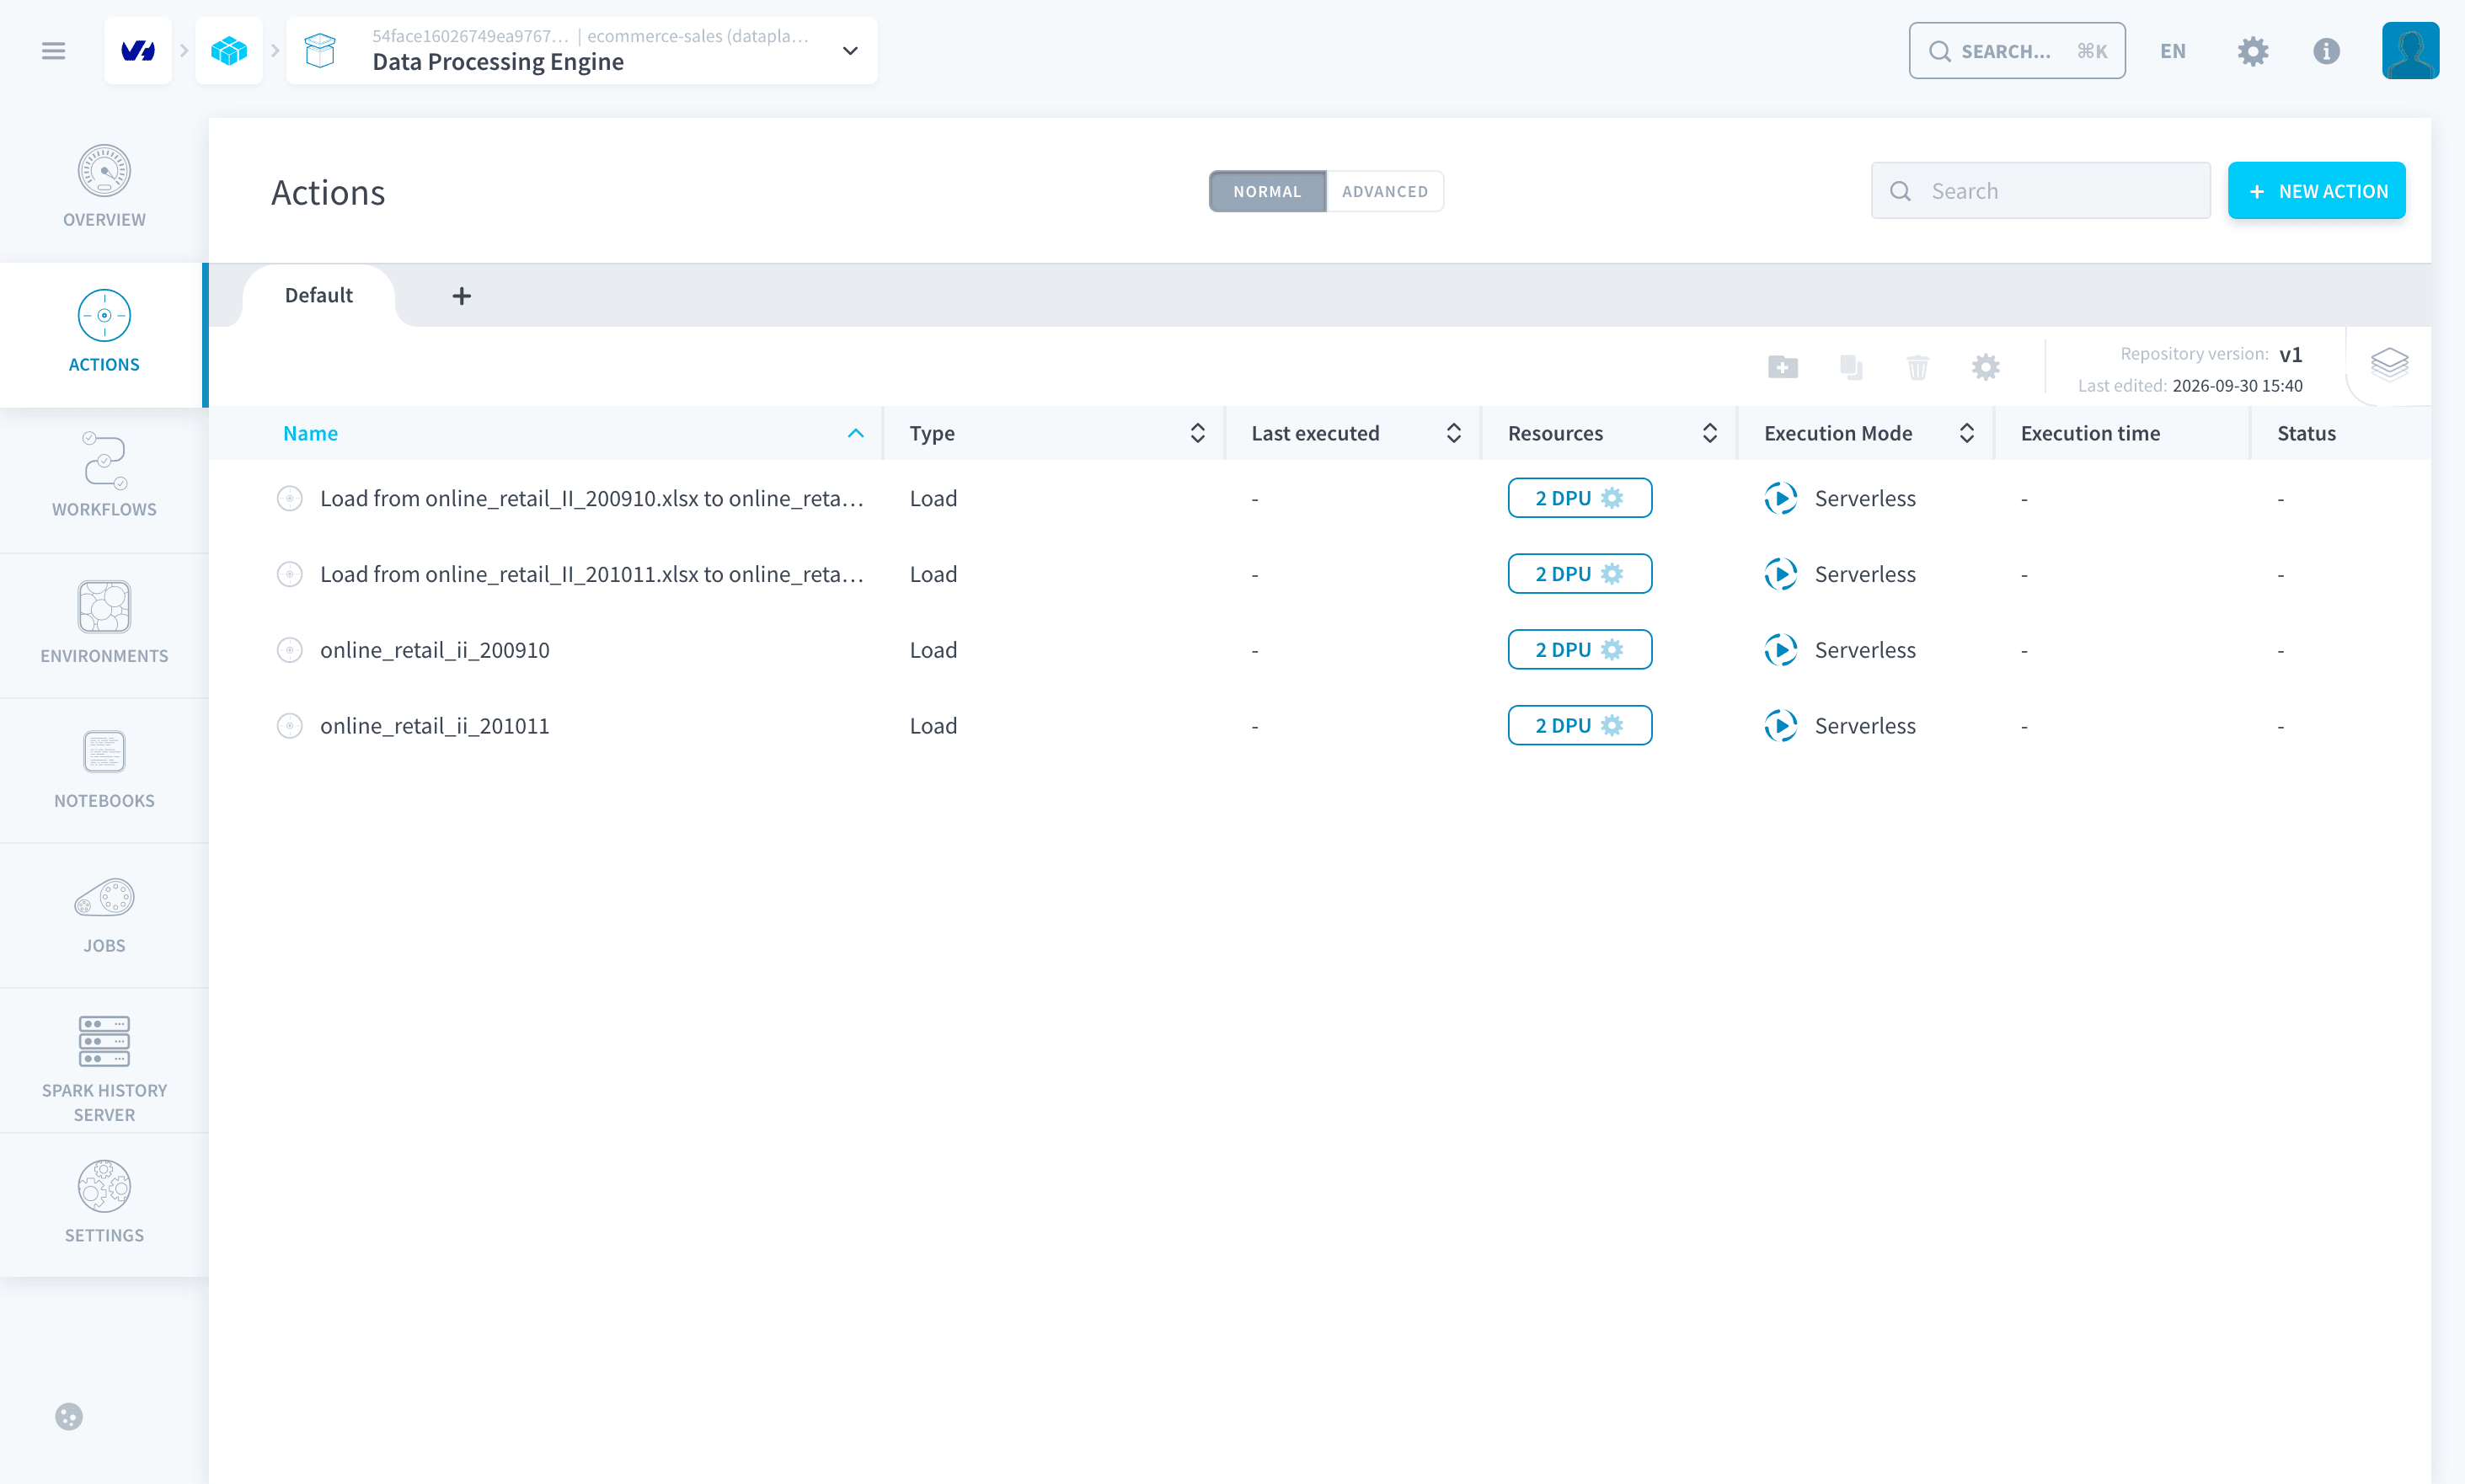Select the online_retail_ii_201011 row radio
Image resolution: width=2465 pixels, height=1484 pixels.
290,726
